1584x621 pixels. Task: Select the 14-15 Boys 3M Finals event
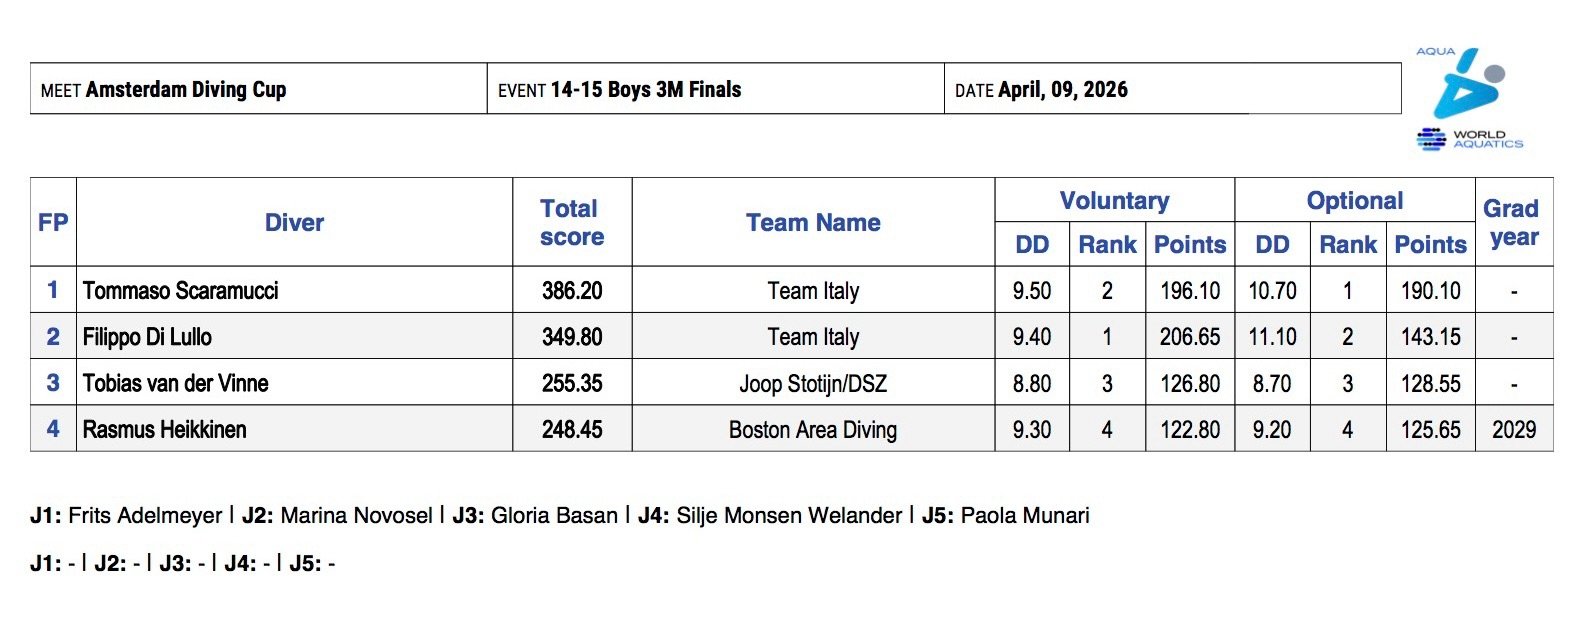[645, 90]
